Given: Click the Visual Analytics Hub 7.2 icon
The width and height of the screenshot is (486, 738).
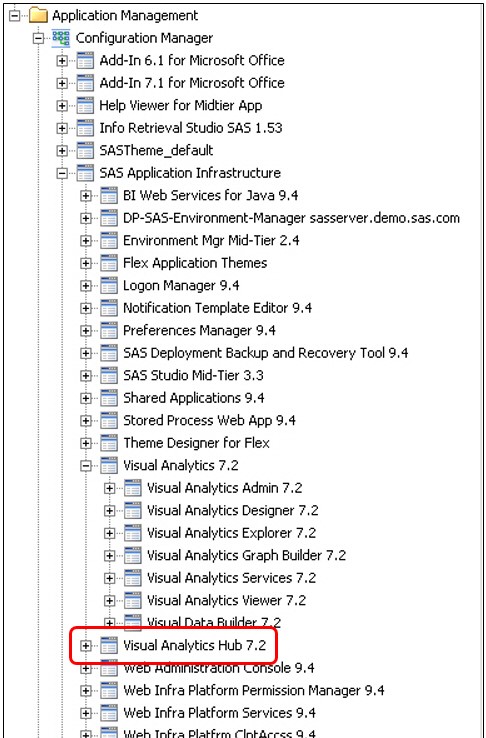Looking at the screenshot, I should pyautogui.click(x=109, y=646).
